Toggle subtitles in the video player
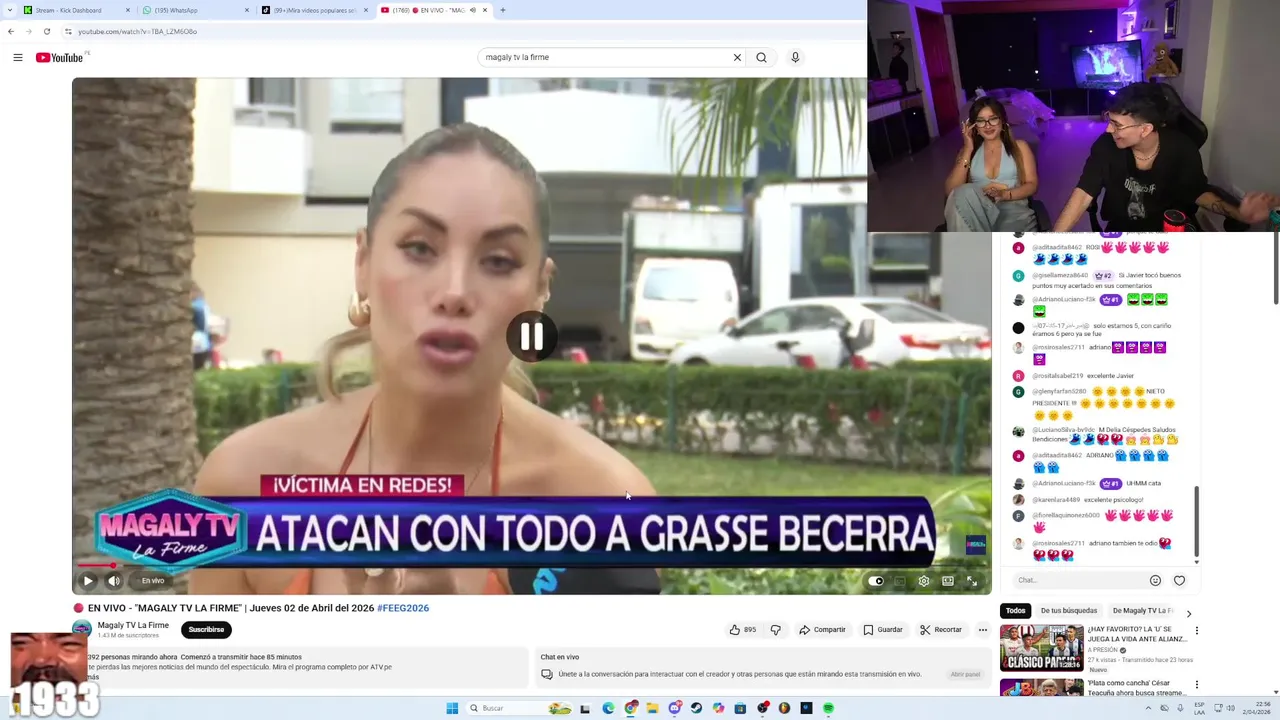This screenshot has width=1280, height=720. (x=900, y=581)
